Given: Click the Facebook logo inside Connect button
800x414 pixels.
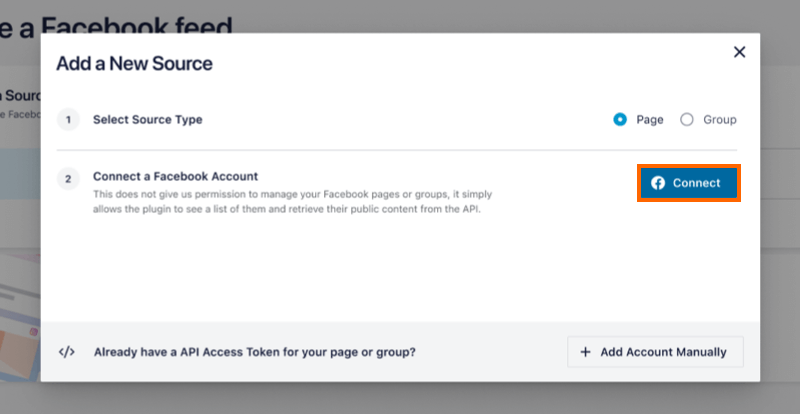Looking at the screenshot, I should (658, 183).
